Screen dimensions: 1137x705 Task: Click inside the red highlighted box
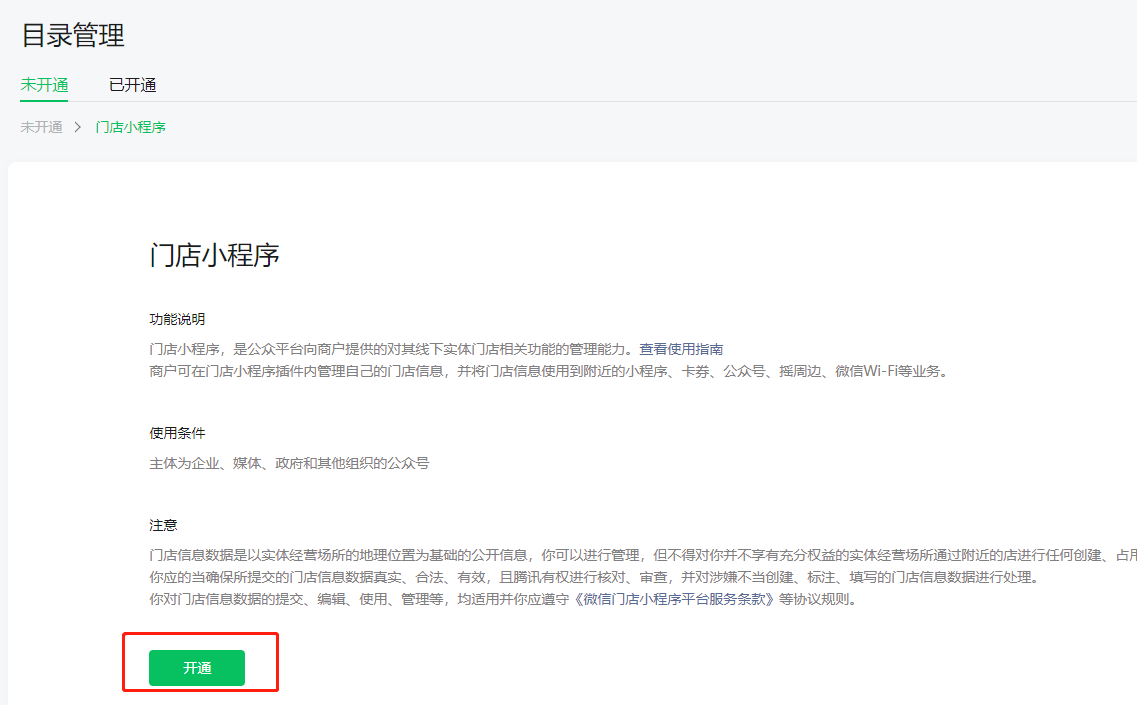pyautogui.click(x=200, y=662)
